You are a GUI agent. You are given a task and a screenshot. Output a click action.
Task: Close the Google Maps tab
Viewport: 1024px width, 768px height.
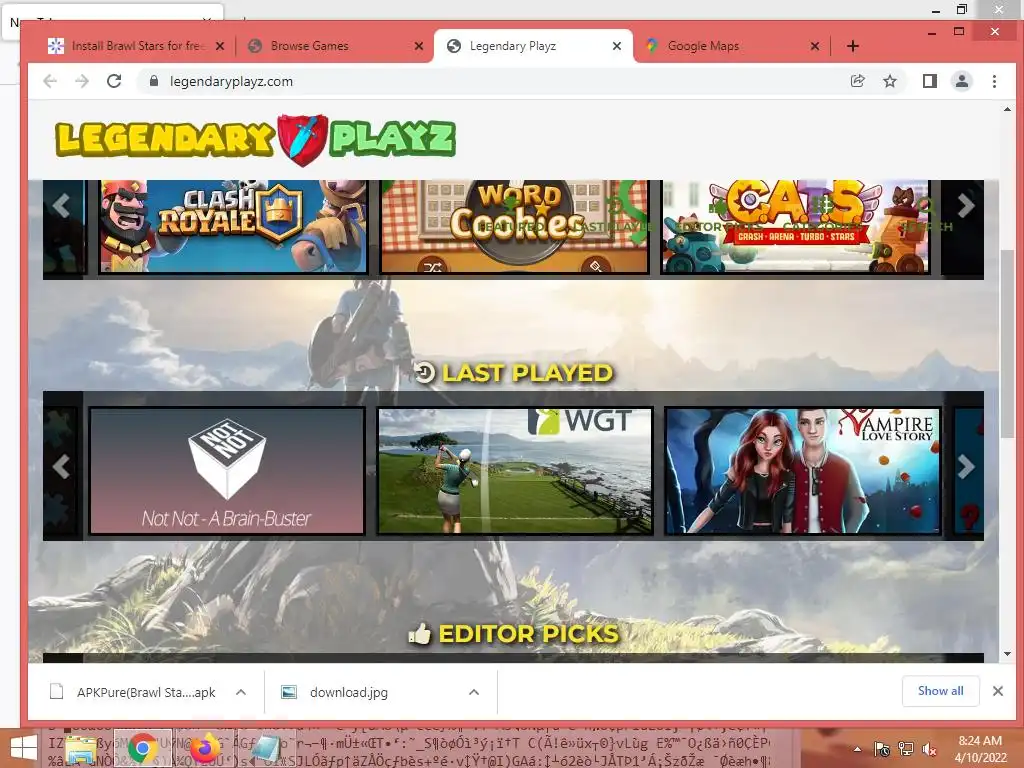(x=814, y=46)
